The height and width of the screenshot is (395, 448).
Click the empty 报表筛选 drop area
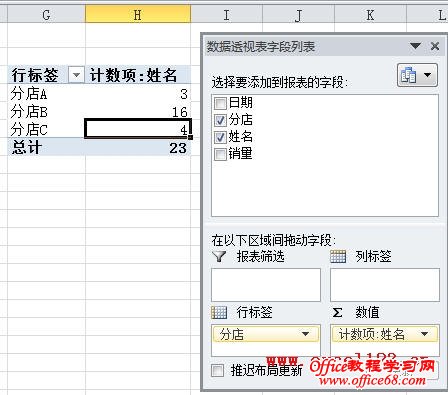tap(266, 285)
